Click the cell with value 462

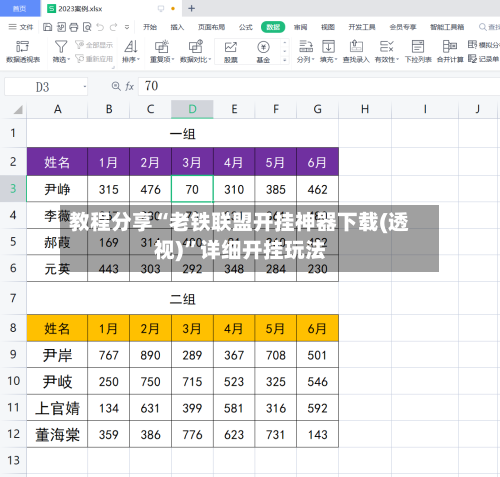[x=317, y=189]
